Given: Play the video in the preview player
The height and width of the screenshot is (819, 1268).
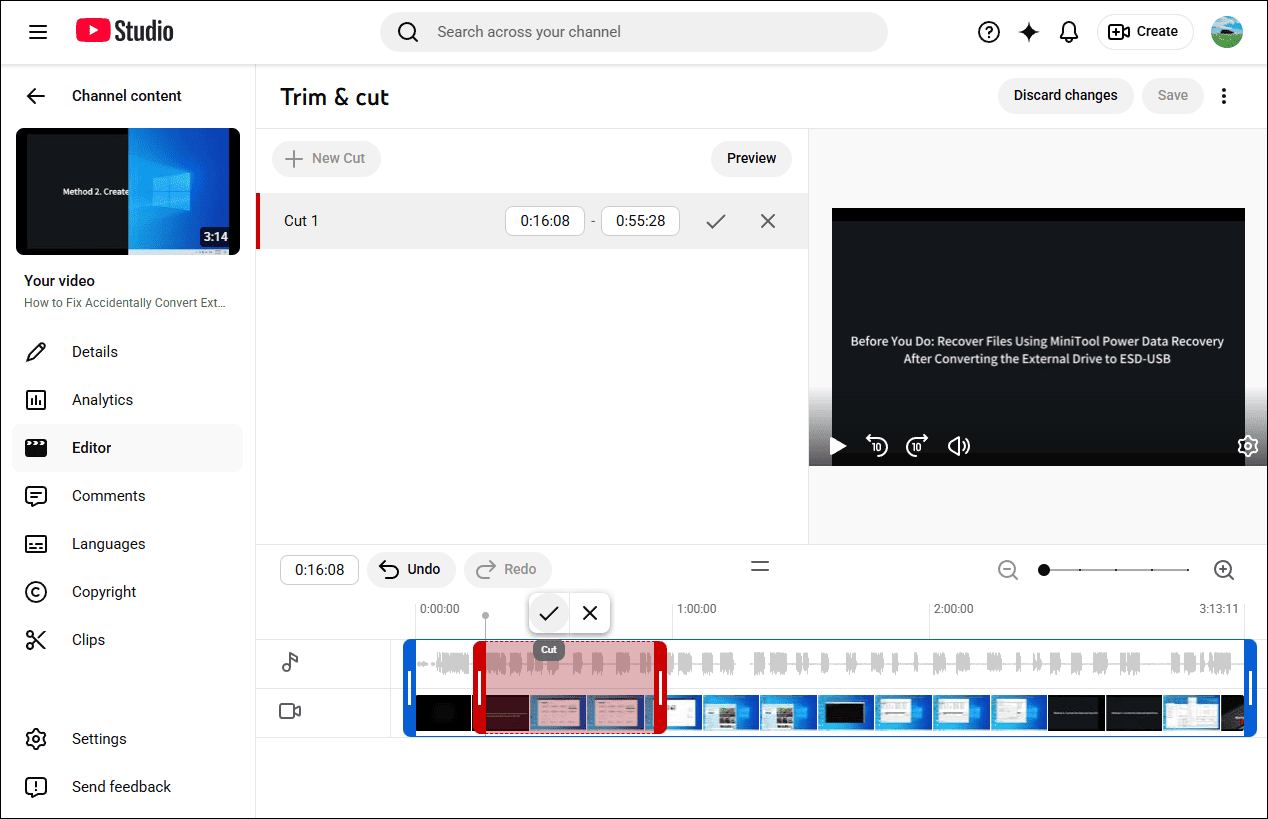Looking at the screenshot, I should (838, 446).
